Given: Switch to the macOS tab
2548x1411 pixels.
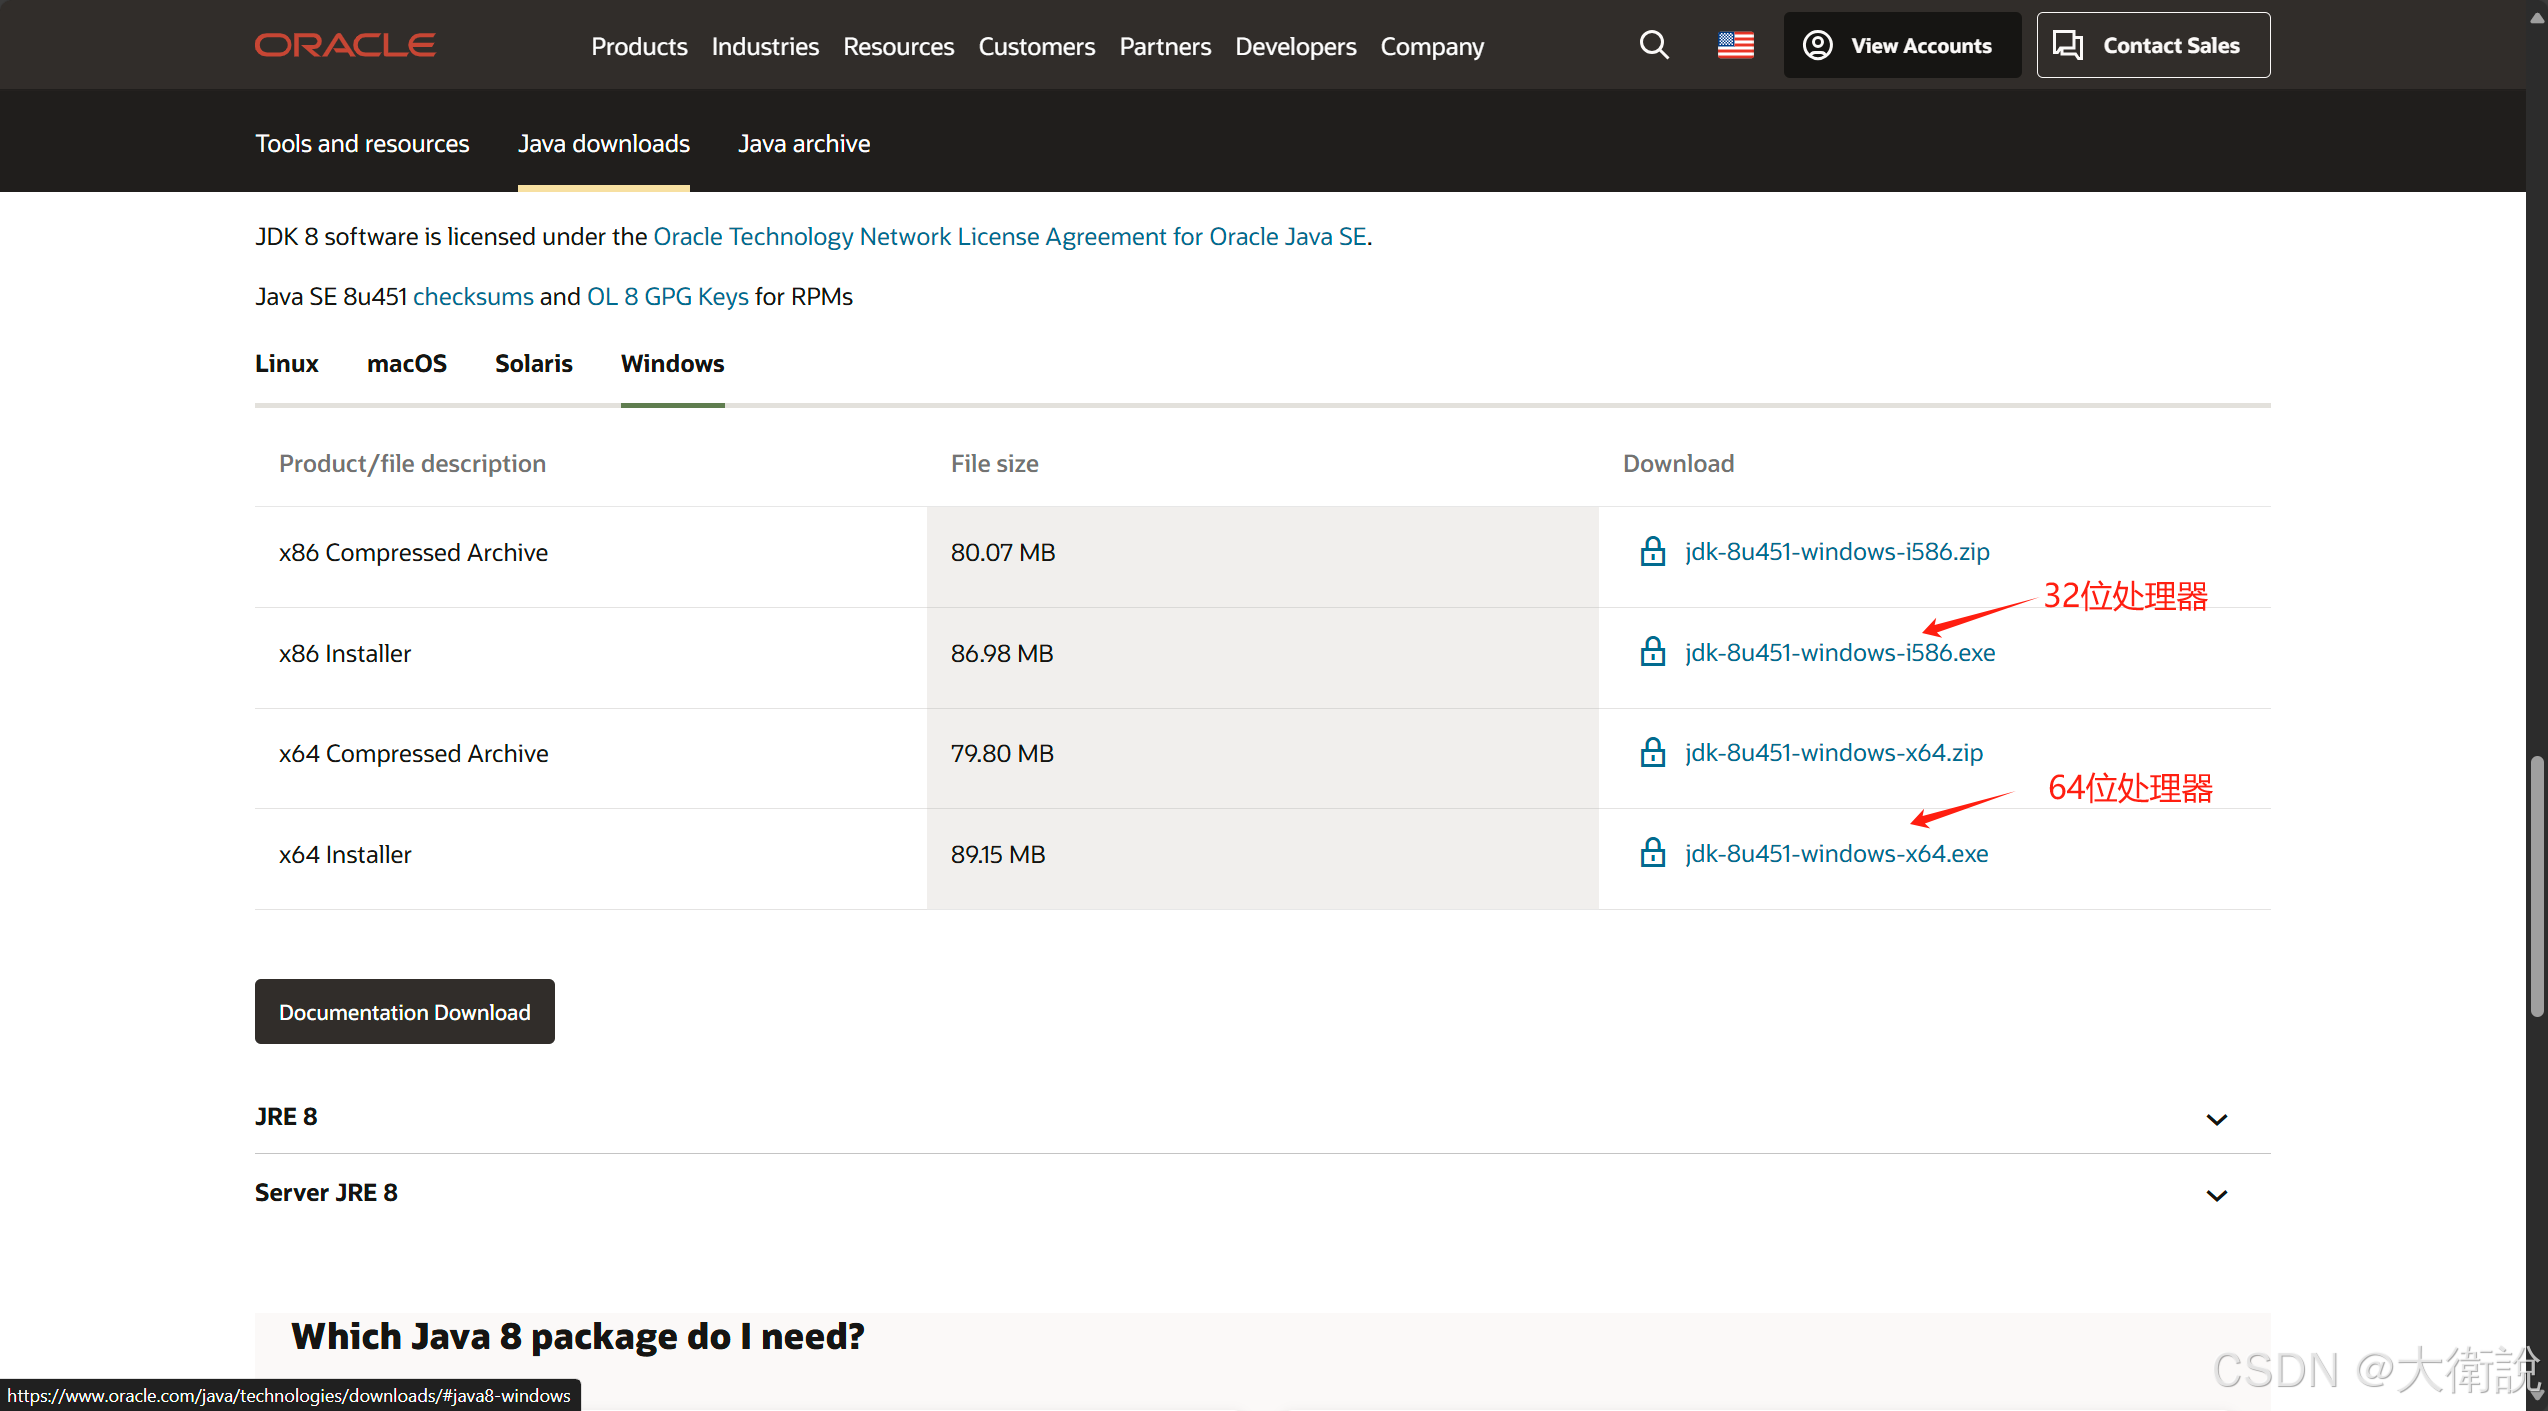Looking at the screenshot, I should tap(406, 363).
